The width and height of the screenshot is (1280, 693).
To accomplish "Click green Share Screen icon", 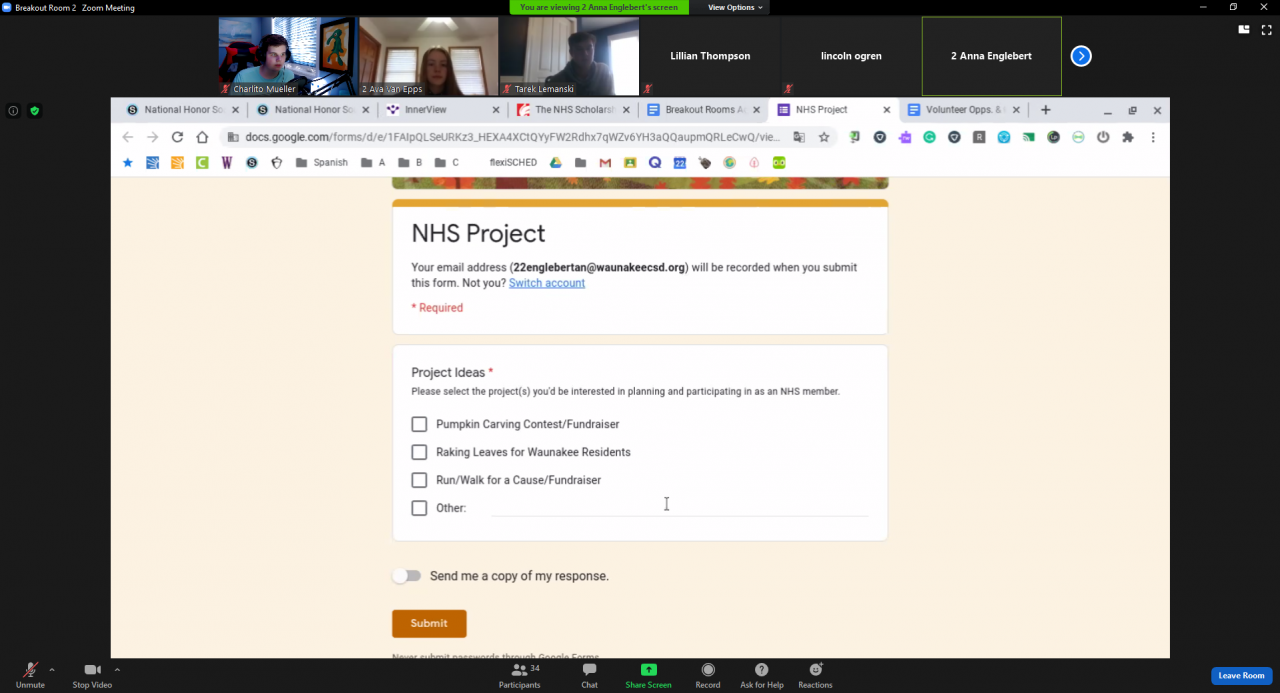I will tap(648, 670).
